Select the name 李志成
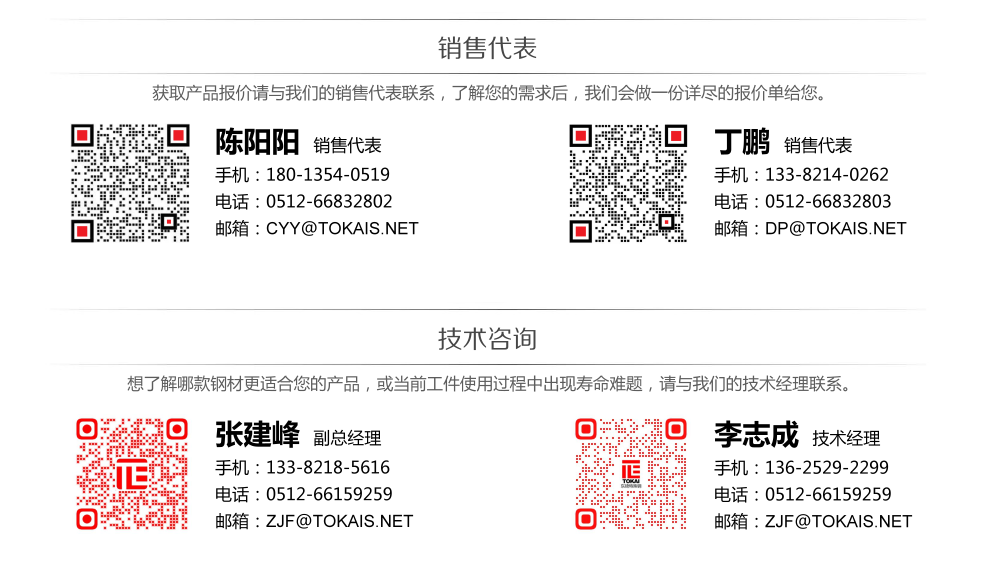 click(756, 435)
